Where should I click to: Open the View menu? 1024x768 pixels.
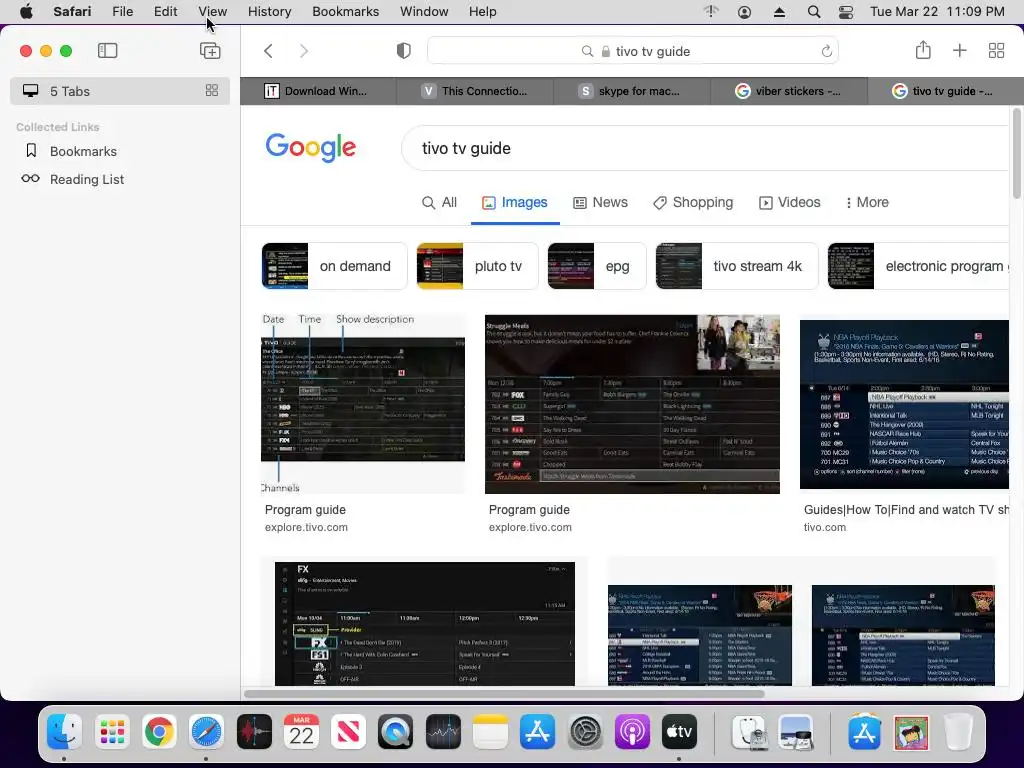pos(212,12)
